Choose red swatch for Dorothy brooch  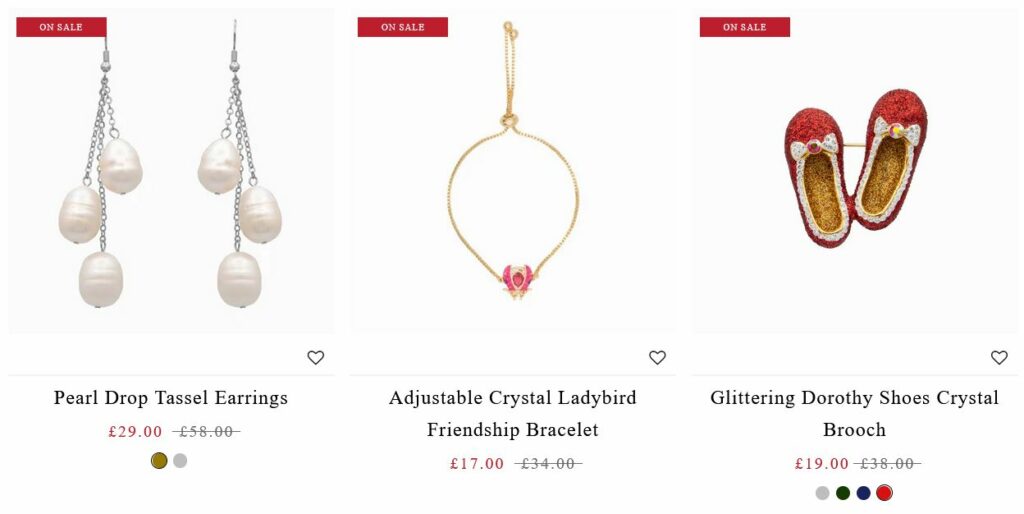point(884,493)
